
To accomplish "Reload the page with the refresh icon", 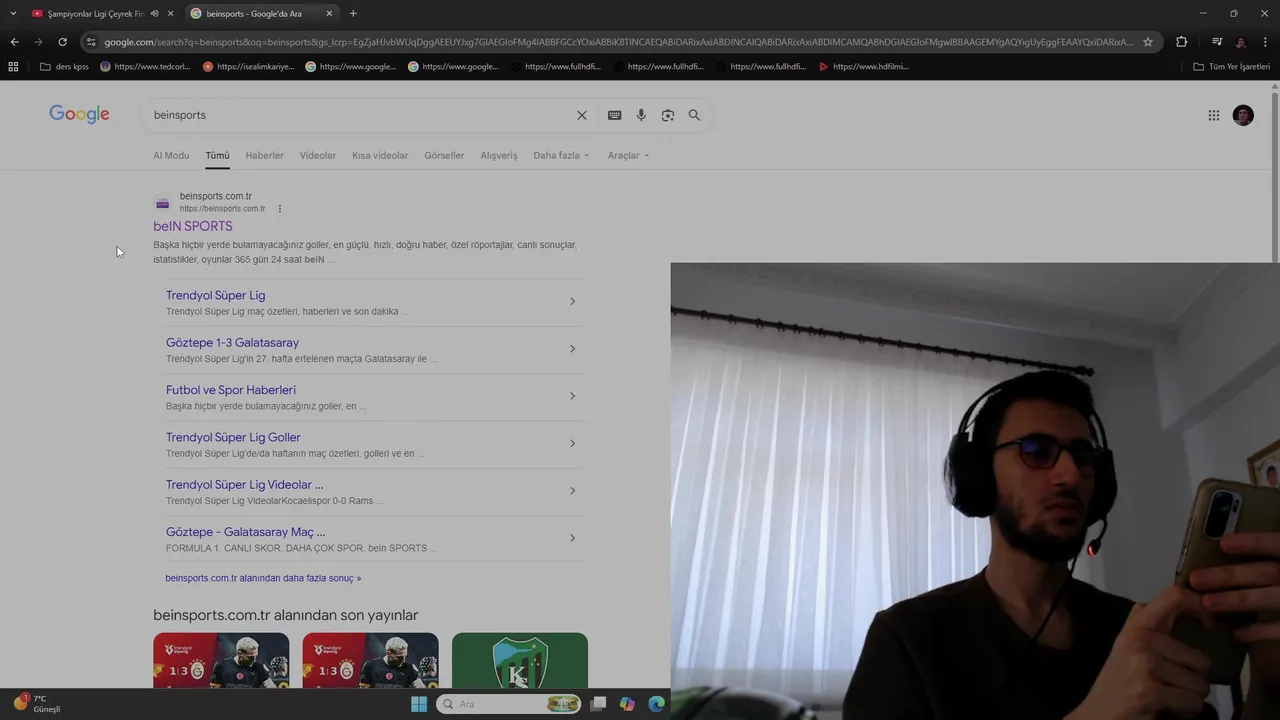I will (x=62, y=42).
